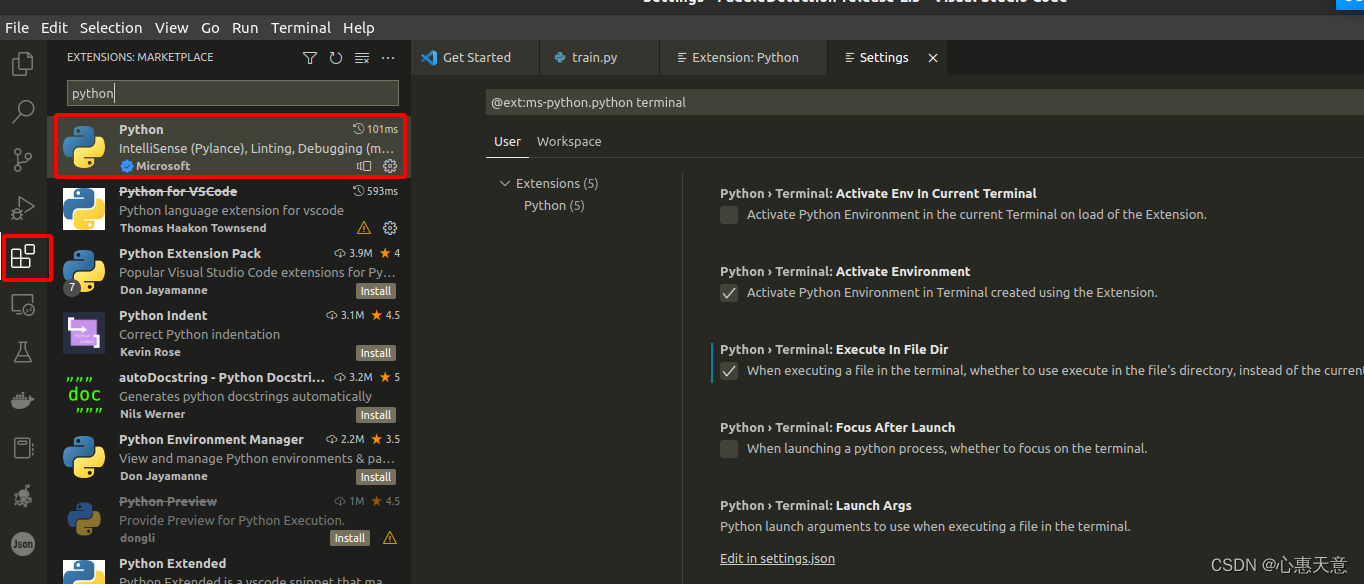Open the Docker view in activity bar

(22, 400)
